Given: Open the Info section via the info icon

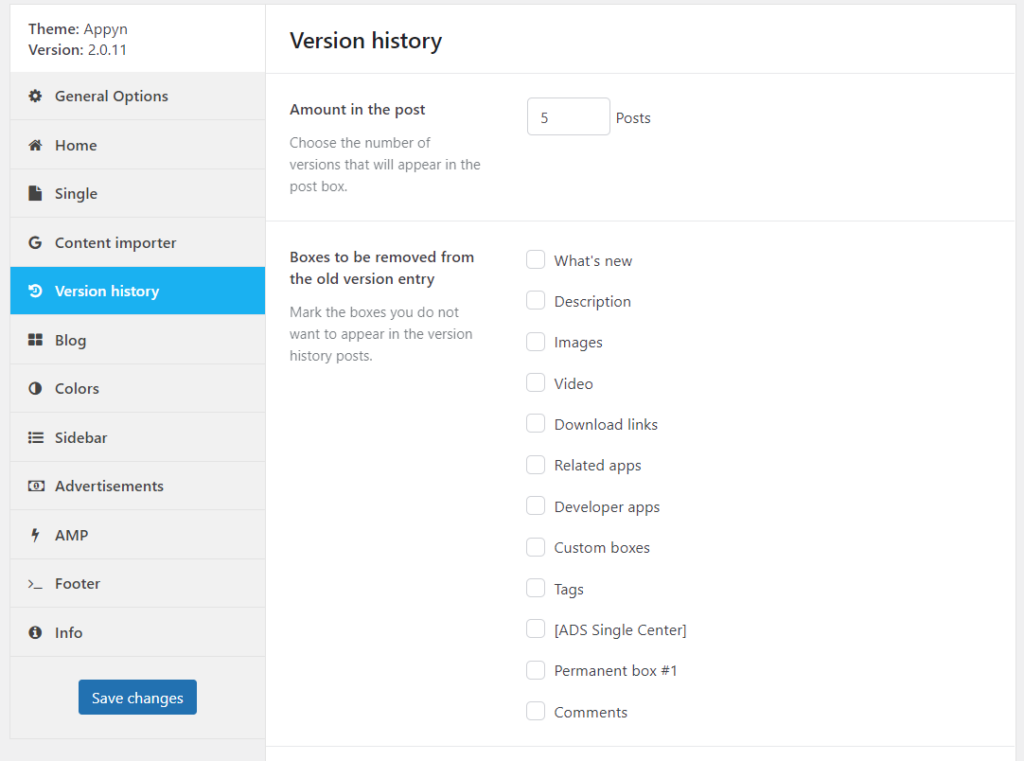Looking at the screenshot, I should click(35, 632).
